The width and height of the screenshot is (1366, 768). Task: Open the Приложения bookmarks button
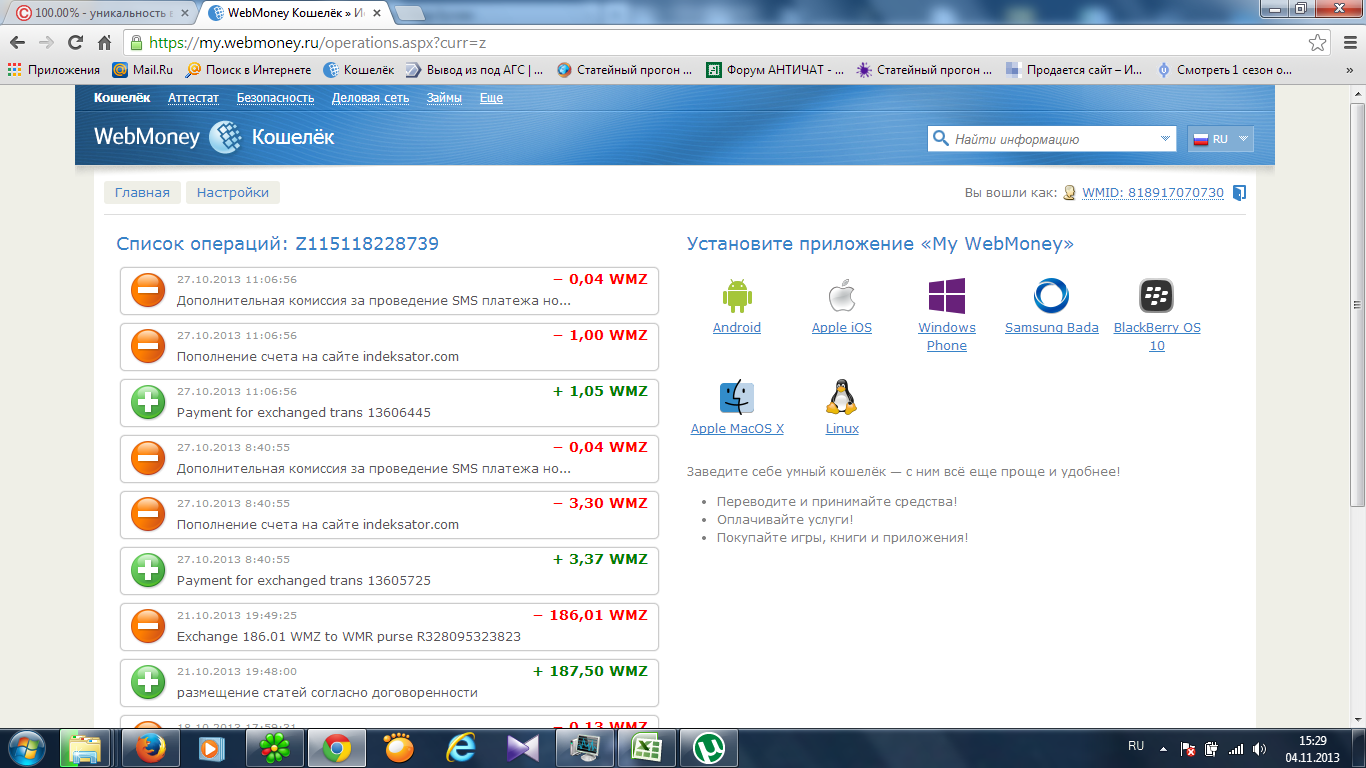click(54, 70)
